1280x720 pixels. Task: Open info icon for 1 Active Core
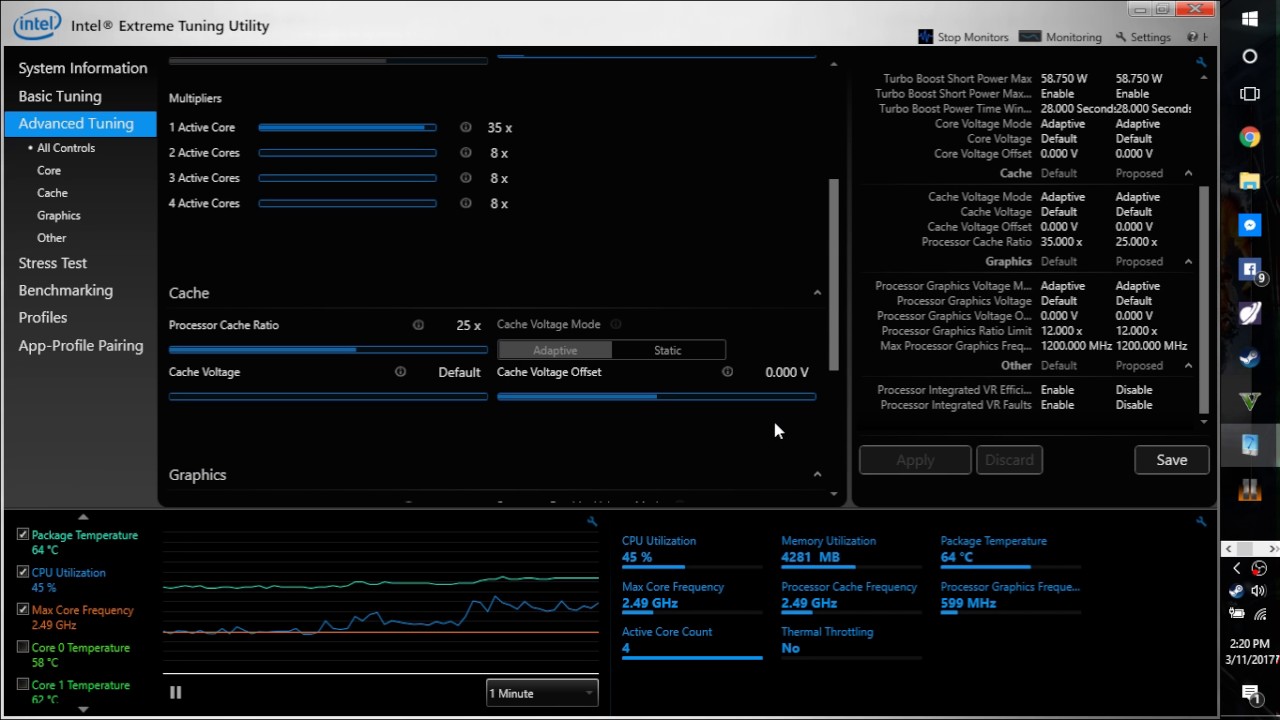465,127
